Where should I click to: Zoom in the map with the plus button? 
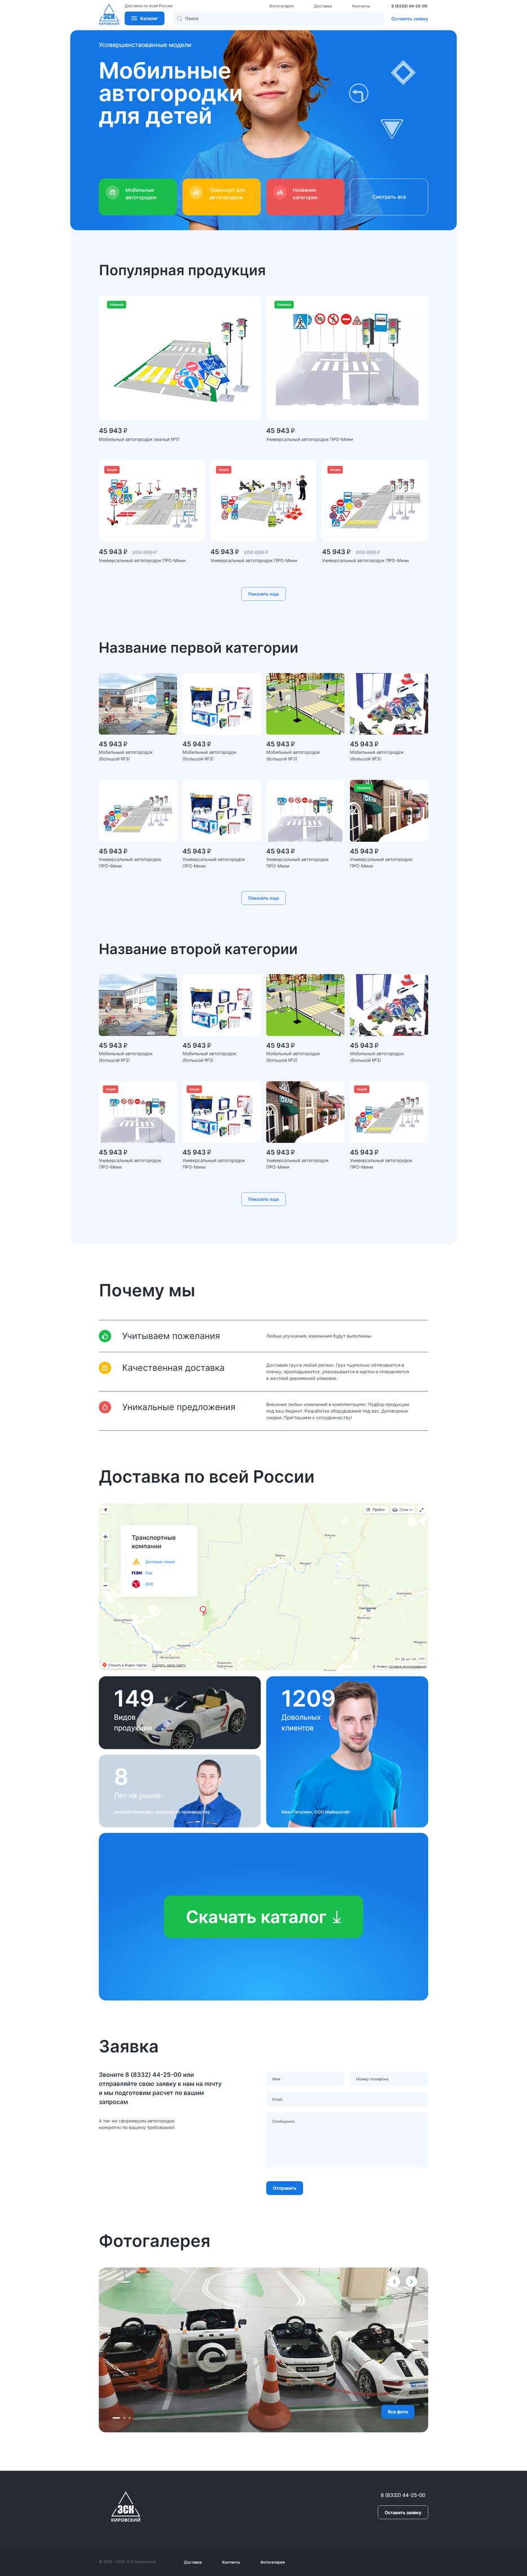point(105,1537)
